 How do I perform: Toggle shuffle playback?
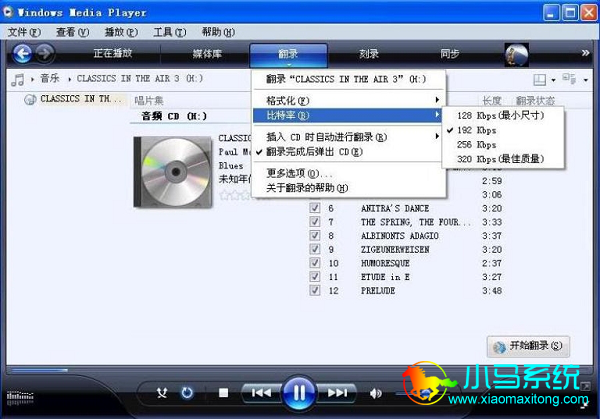pyautogui.click(x=162, y=393)
